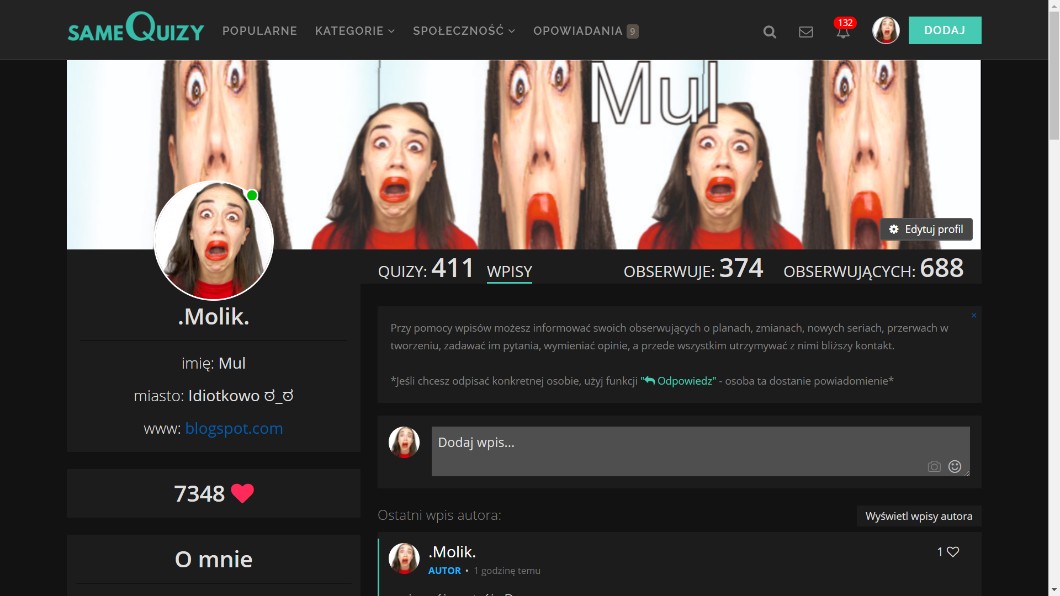Click the camera icon in post box
Viewport: 1060px width, 596px height.
[x=934, y=467]
